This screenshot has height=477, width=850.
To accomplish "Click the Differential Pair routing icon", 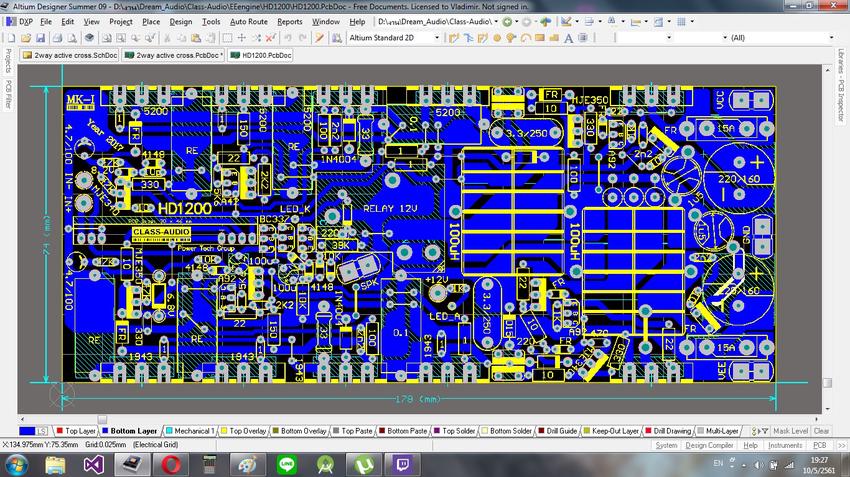I will tap(468, 38).
